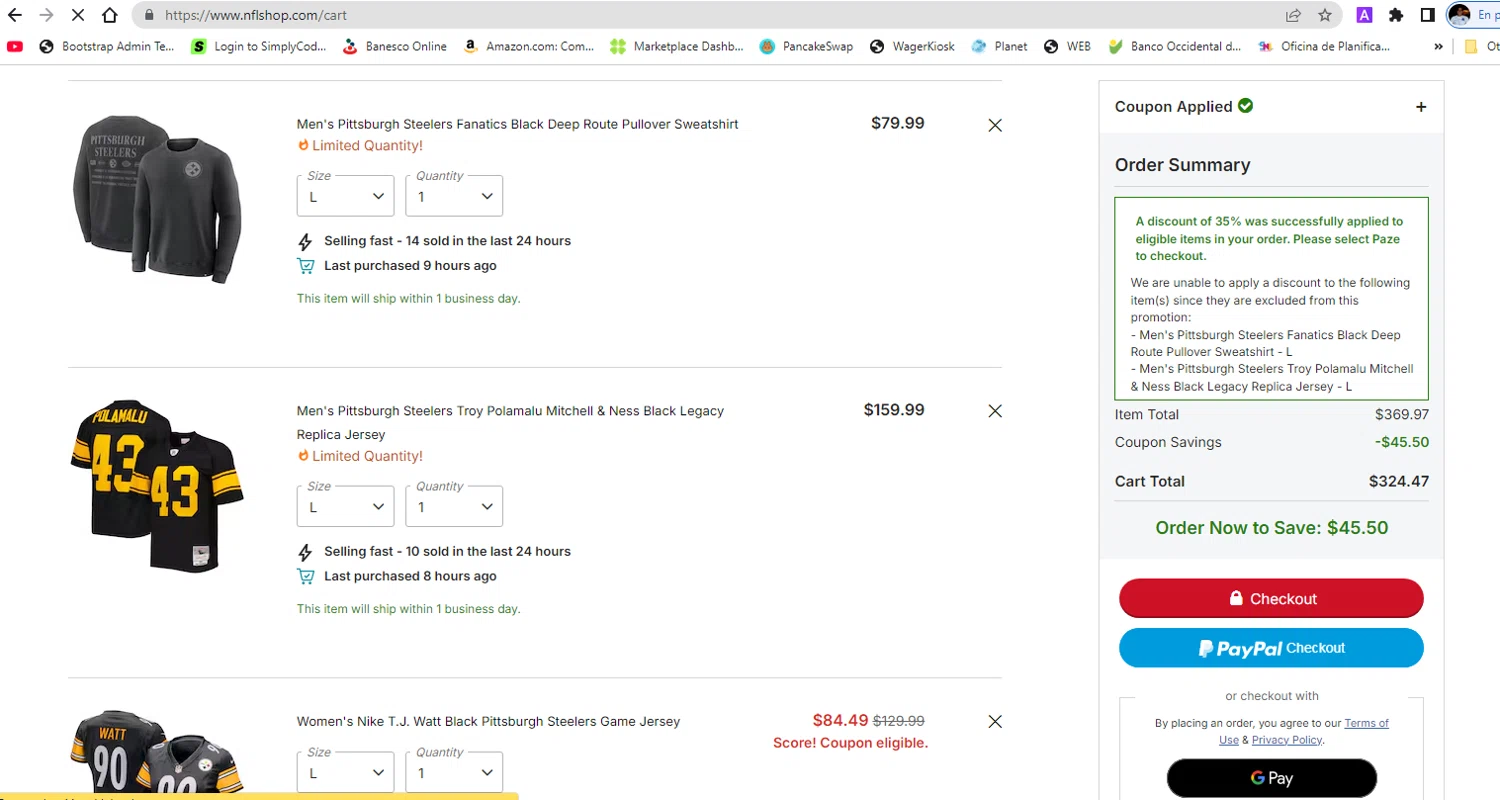Click Item Total $369.97 value
1500x800 pixels.
[x=1402, y=414]
